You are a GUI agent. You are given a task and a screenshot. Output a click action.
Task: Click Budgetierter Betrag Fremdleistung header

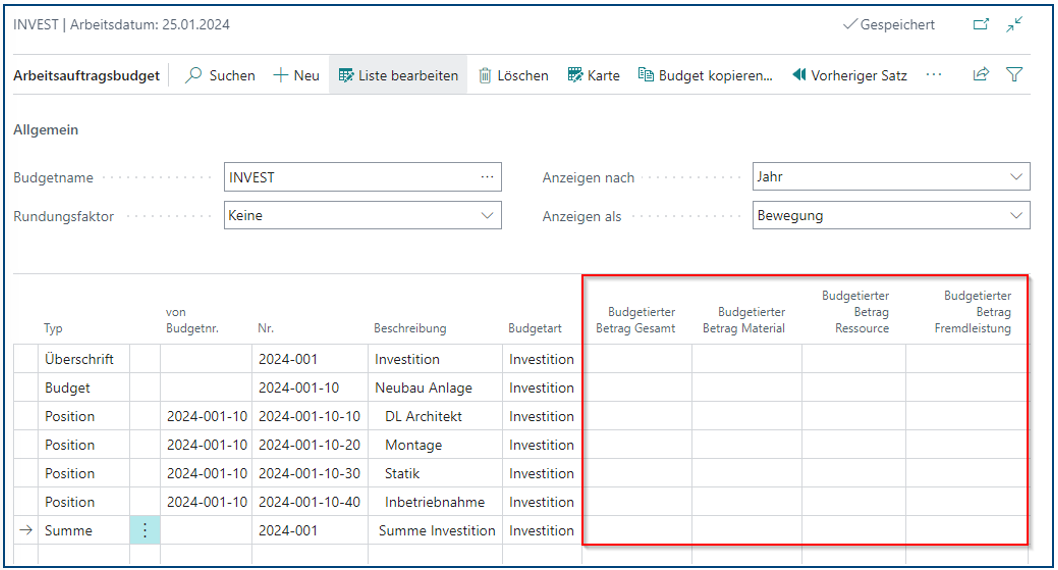tap(973, 312)
